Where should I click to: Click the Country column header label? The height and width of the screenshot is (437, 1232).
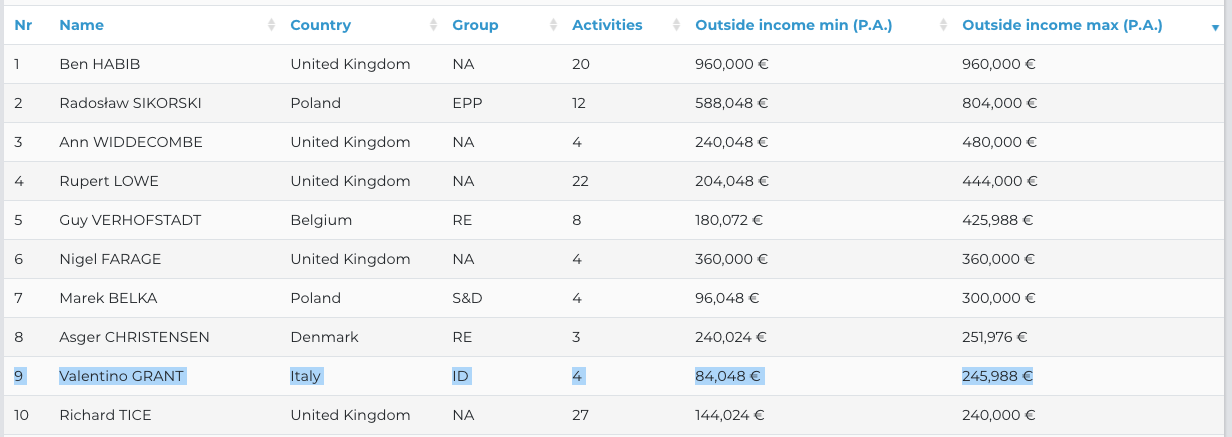point(320,25)
